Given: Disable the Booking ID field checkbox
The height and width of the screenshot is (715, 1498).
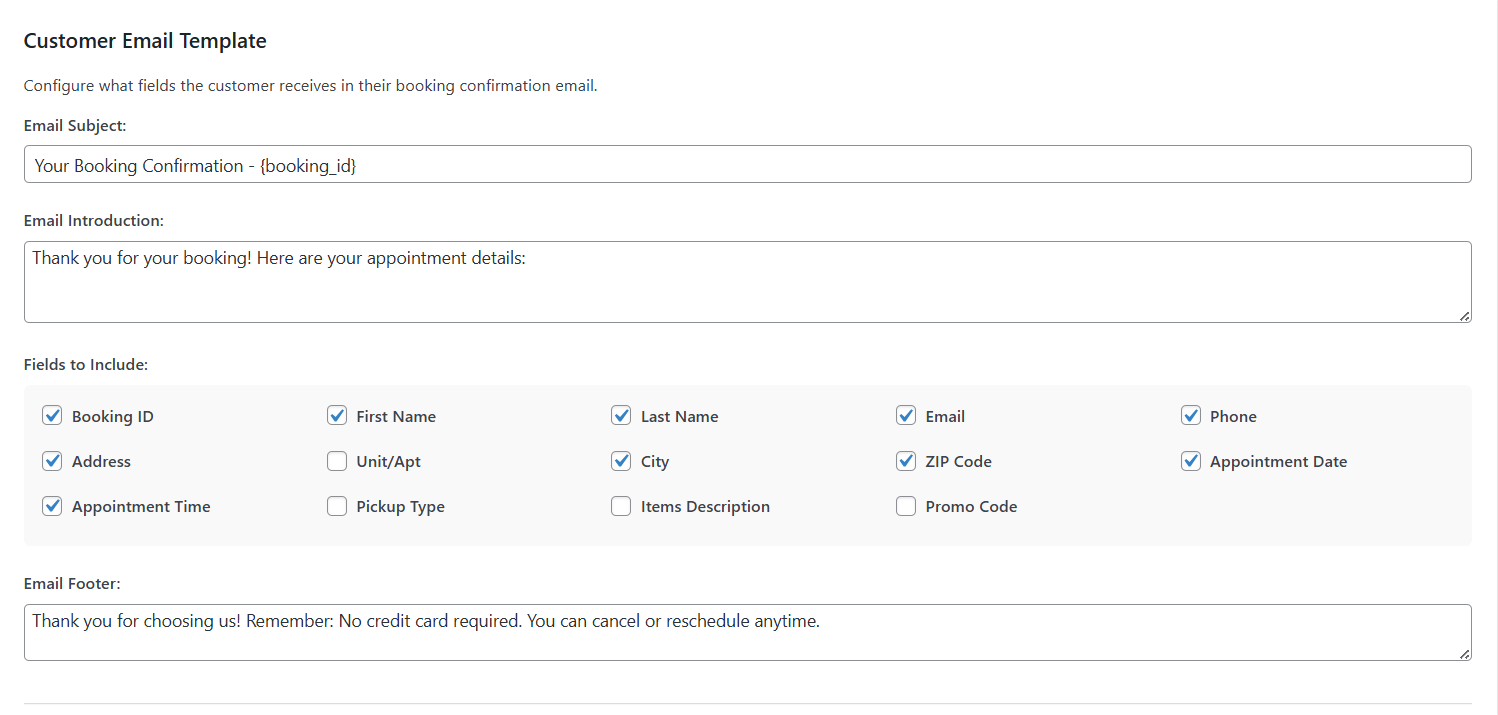Looking at the screenshot, I should [x=52, y=415].
